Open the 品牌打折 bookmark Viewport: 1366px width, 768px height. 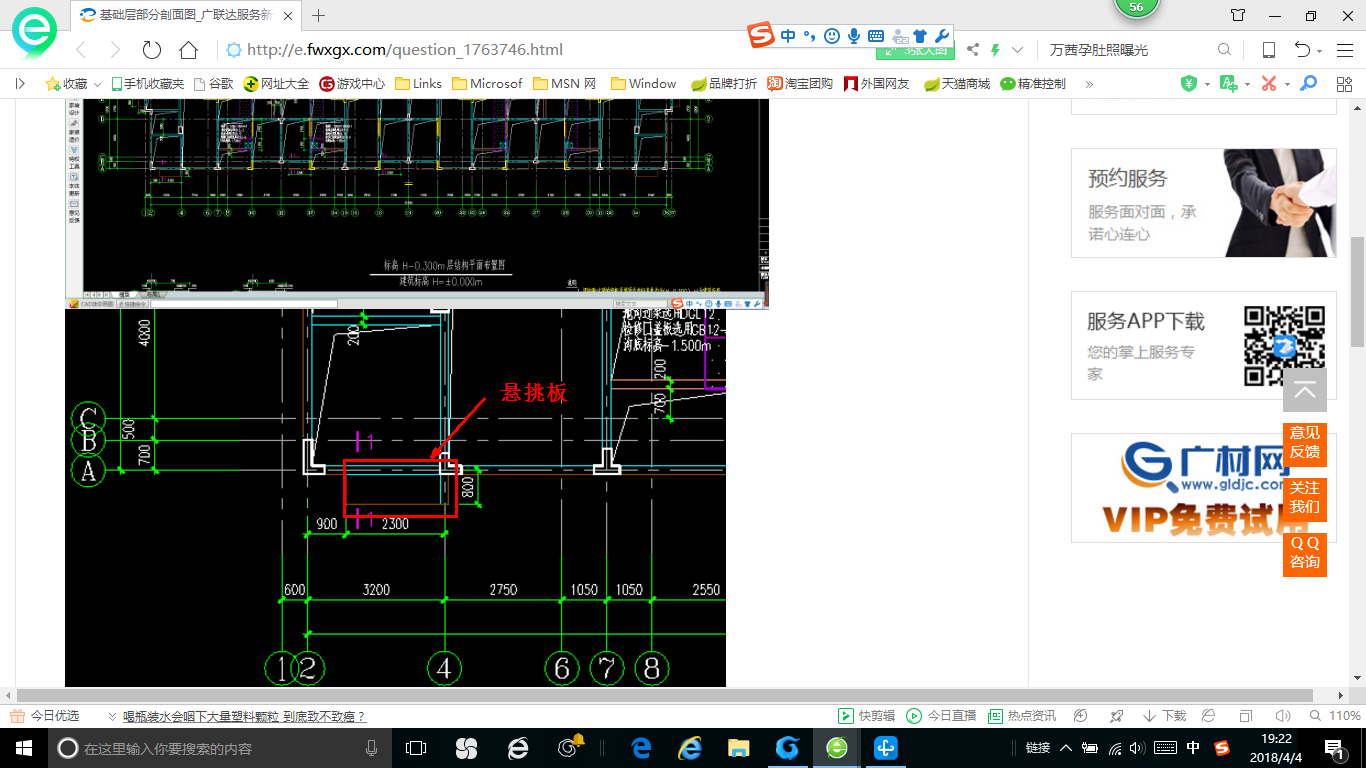(x=724, y=84)
